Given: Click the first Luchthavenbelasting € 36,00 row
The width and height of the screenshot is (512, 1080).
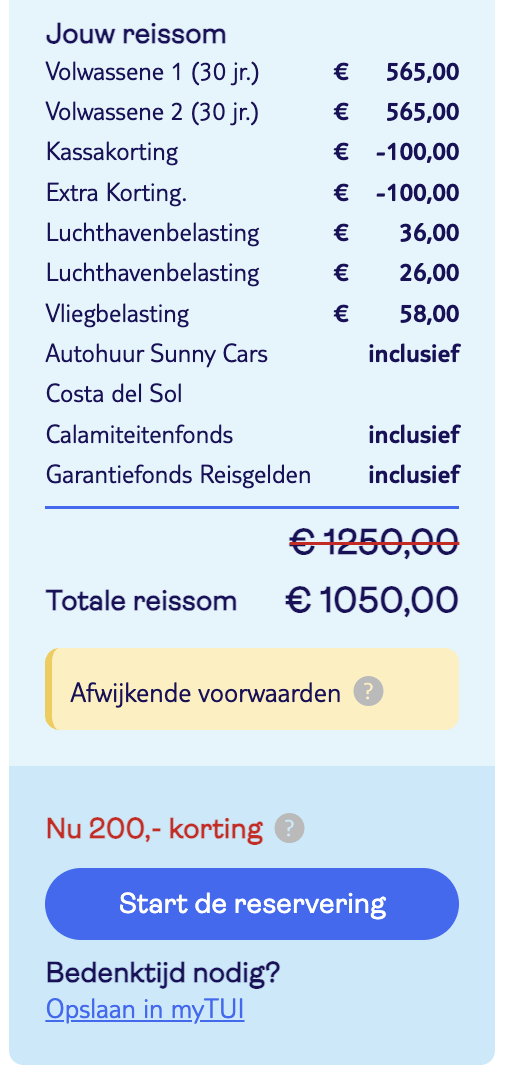Looking at the screenshot, I should click(x=252, y=233).
